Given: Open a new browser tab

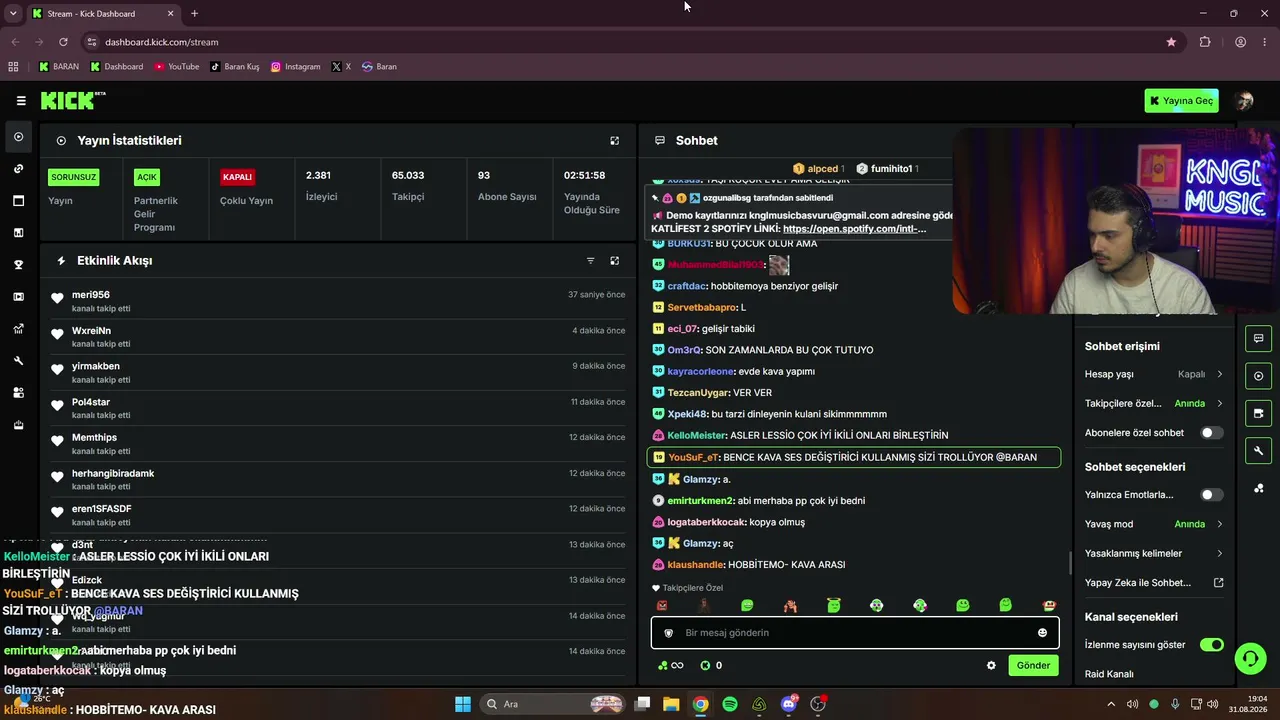Looking at the screenshot, I should [x=194, y=14].
